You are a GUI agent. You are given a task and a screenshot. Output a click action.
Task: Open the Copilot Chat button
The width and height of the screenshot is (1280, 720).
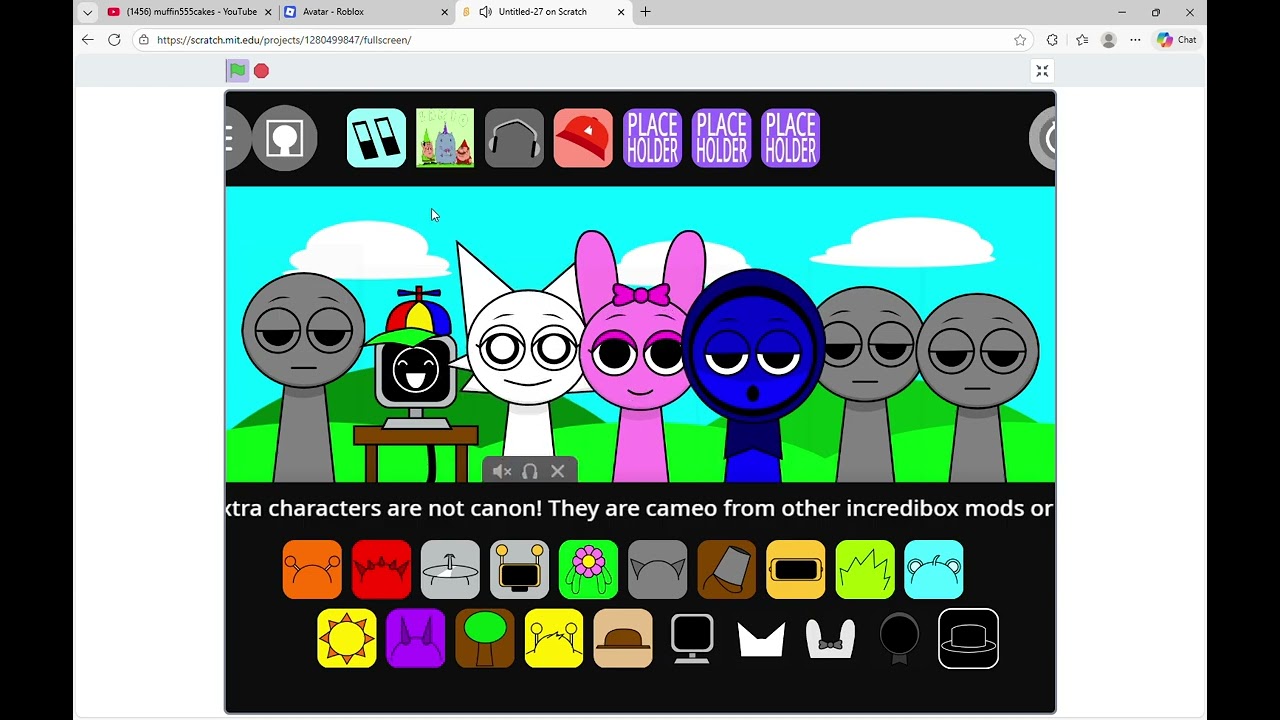pyautogui.click(x=1177, y=40)
